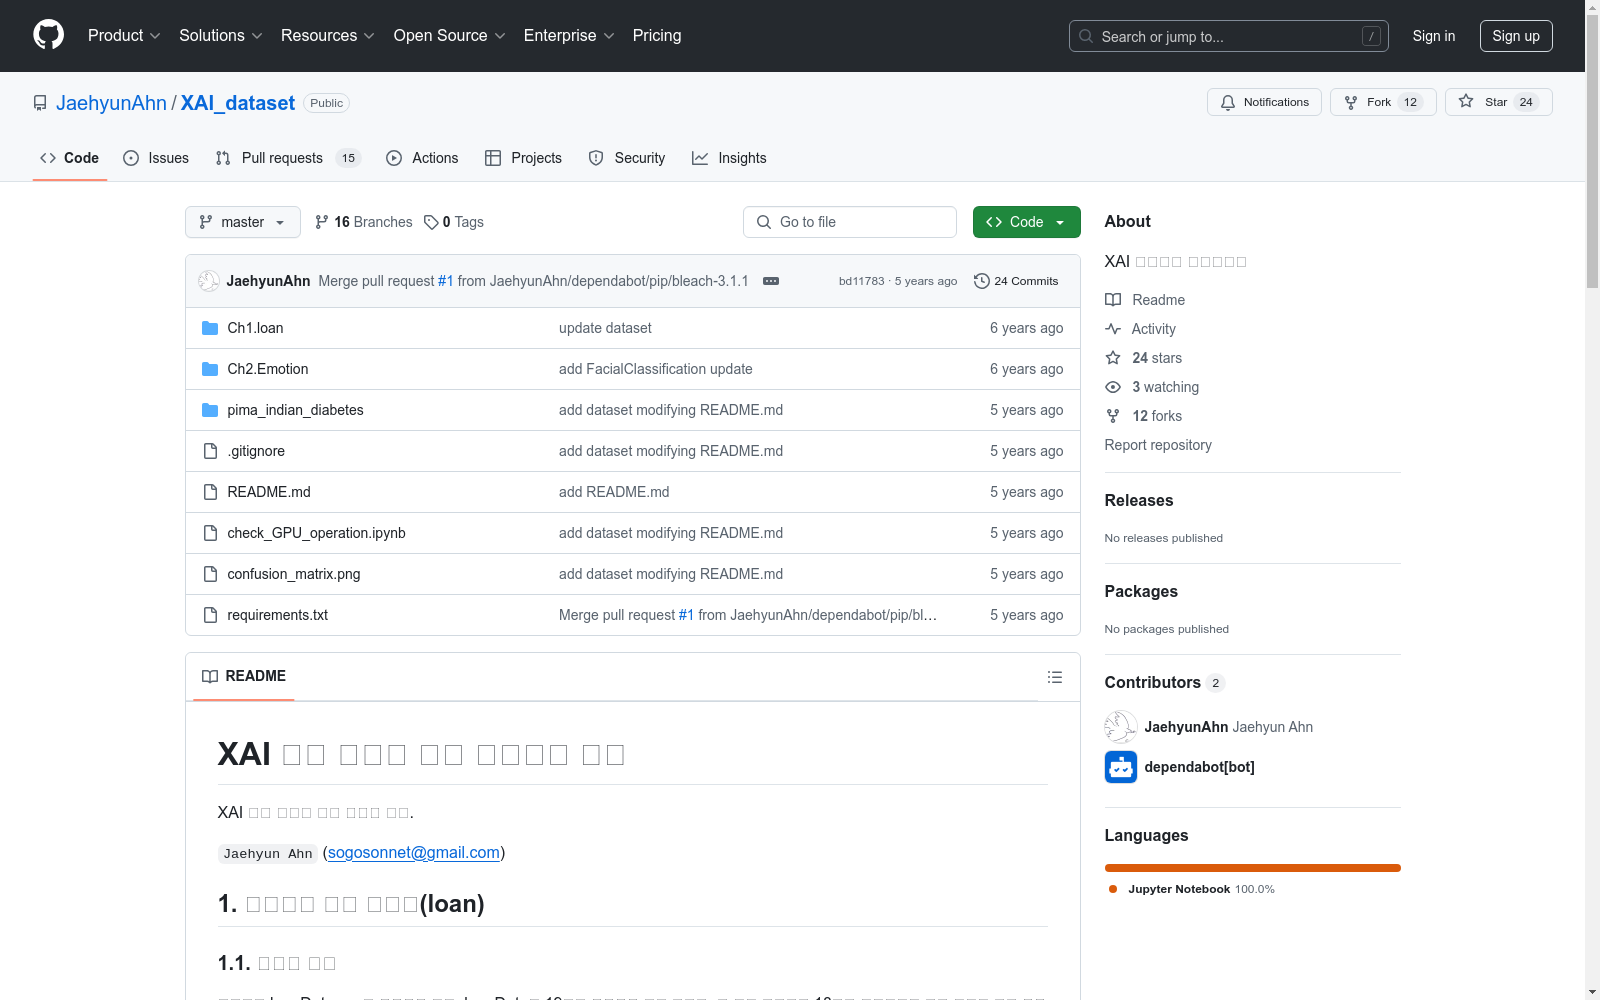Click JaehyunAhn avatar in latest commit
This screenshot has width=1600, height=1000.
point(209,281)
